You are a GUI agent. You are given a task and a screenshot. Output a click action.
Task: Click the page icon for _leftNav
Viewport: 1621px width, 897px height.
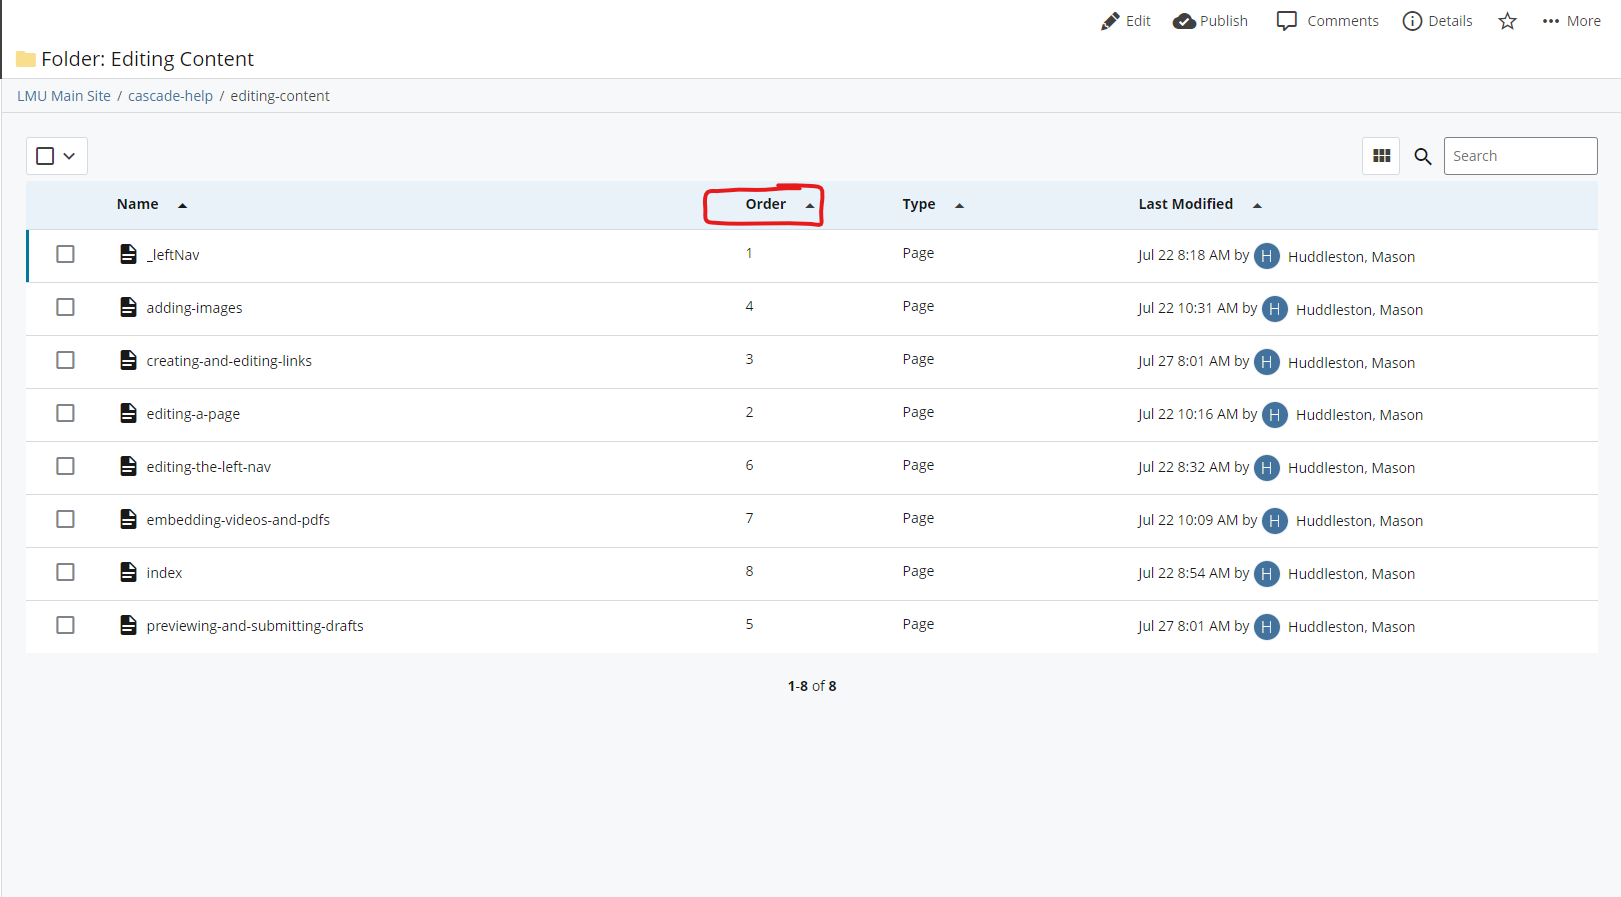(128, 254)
